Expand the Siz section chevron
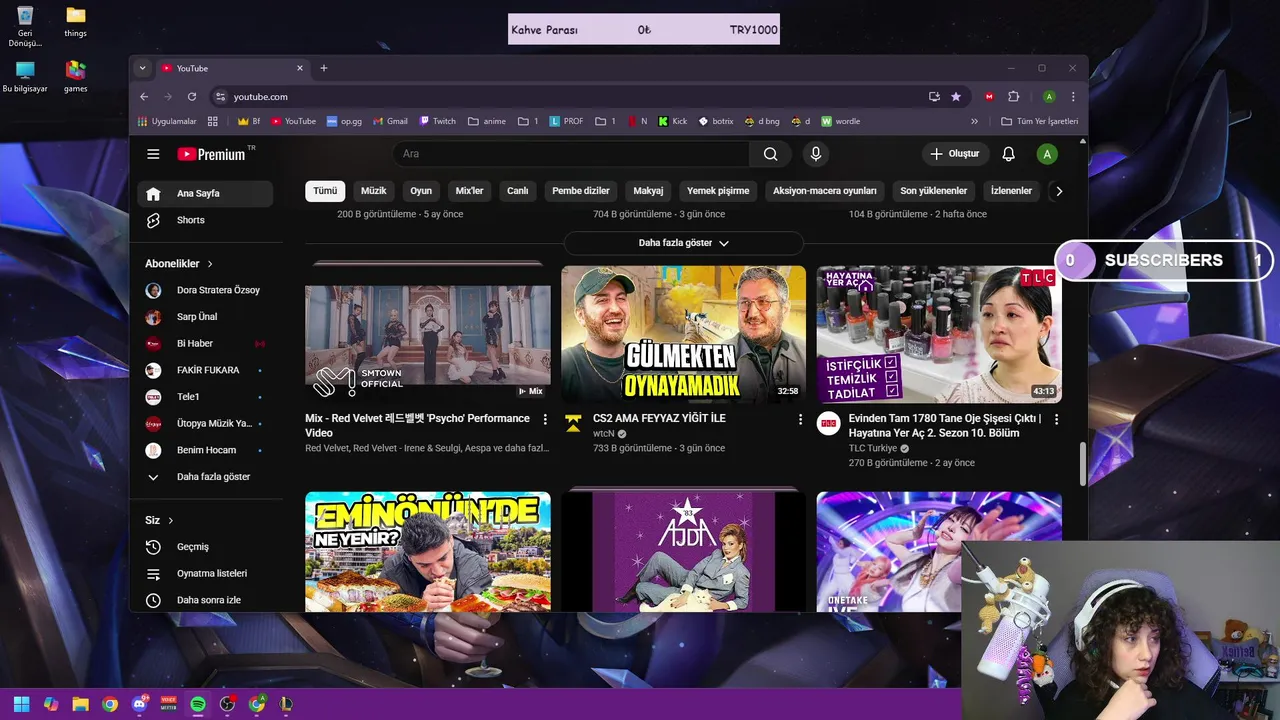This screenshot has height=720, width=1280. pyautogui.click(x=171, y=521)
